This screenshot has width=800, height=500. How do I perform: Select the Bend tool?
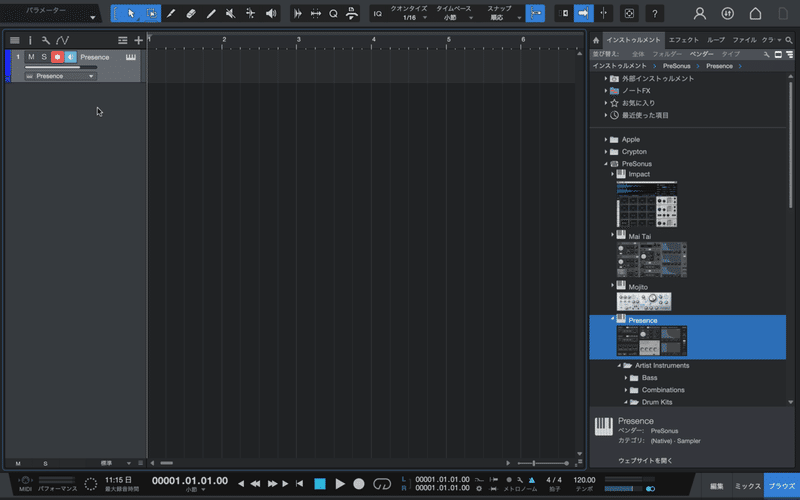tap(251, 14)
